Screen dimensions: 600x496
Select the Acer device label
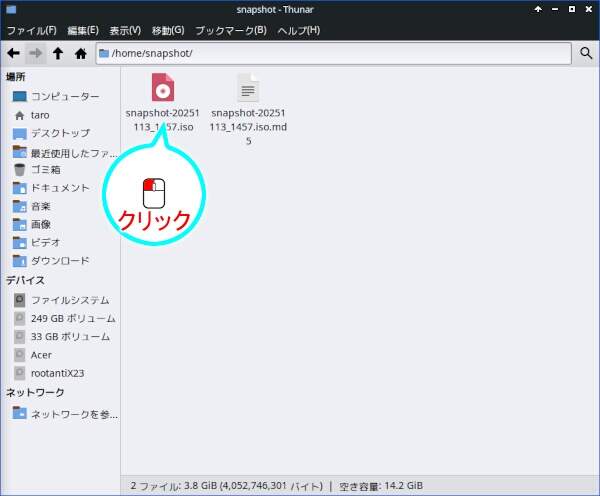point(41,355)
